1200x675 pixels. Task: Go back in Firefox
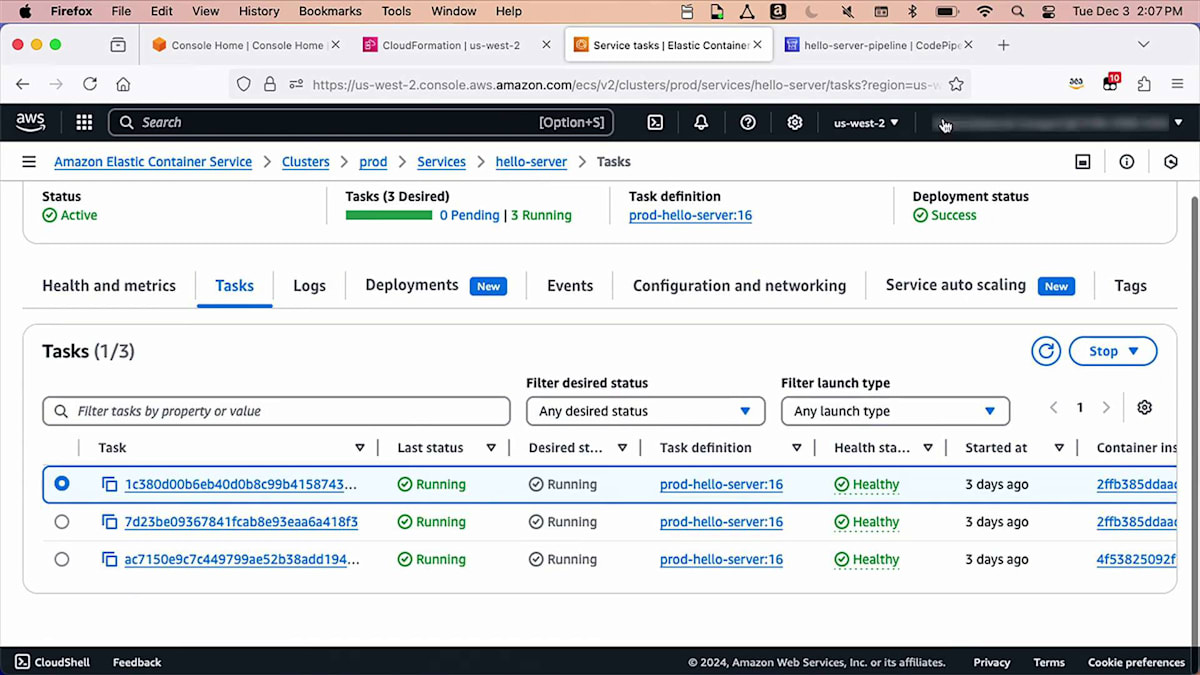click(22, 84)
